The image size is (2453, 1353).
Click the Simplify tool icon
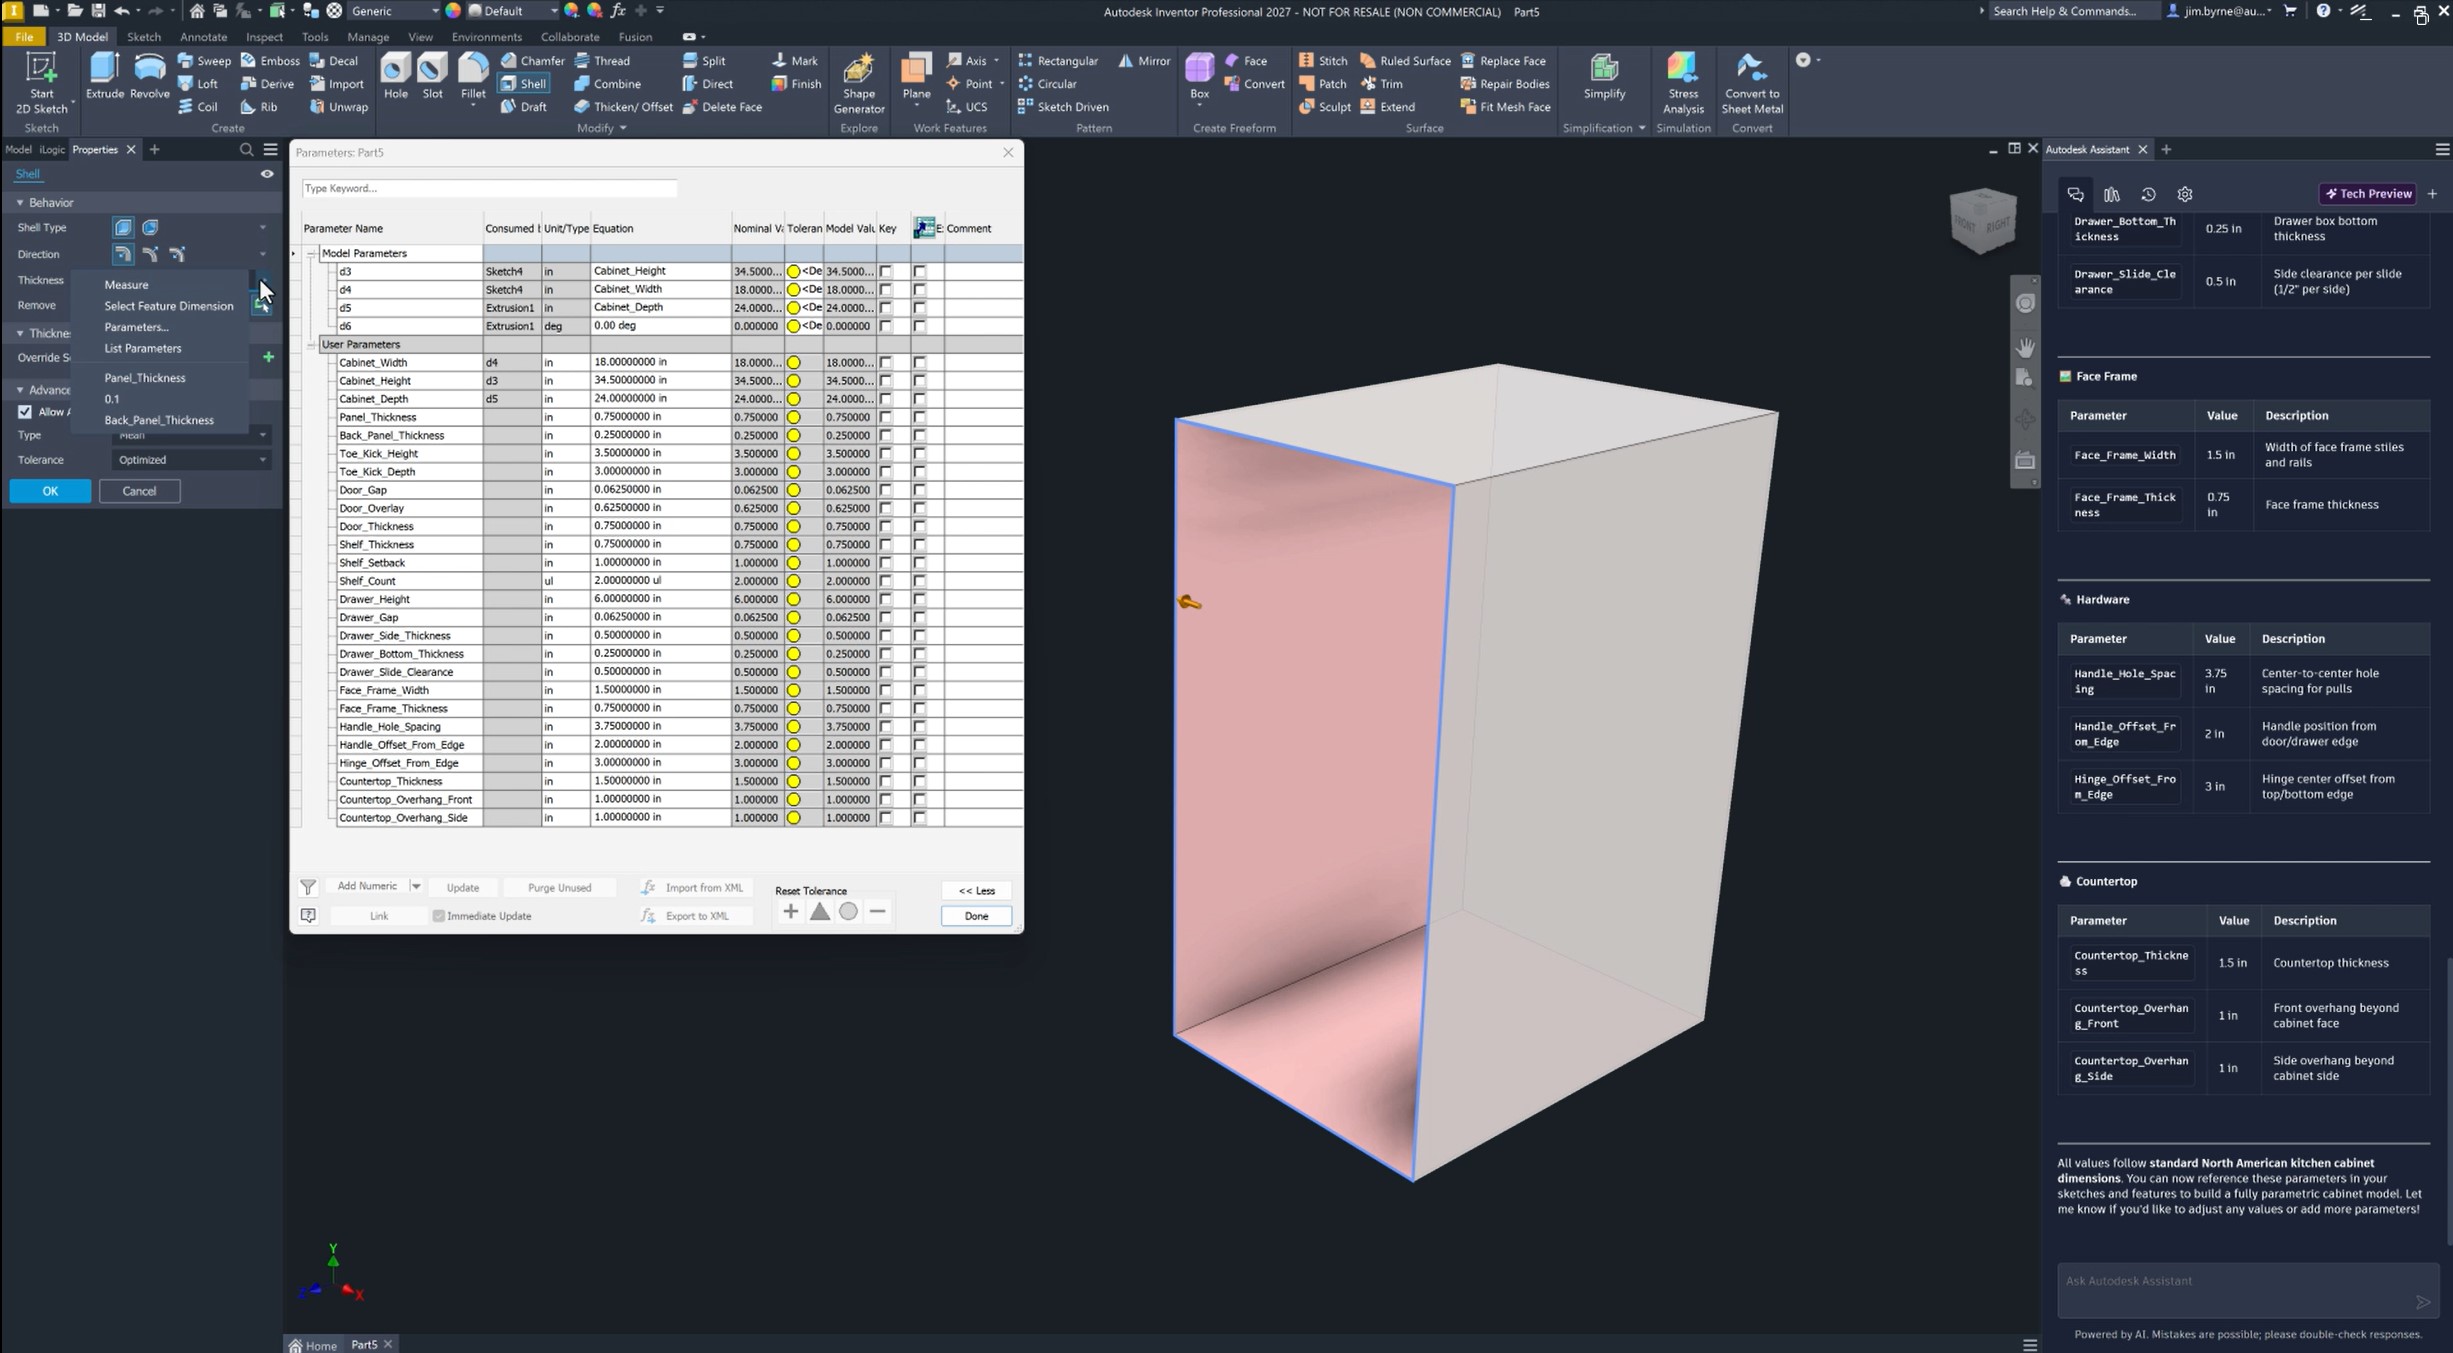(x=1604, y=69)
